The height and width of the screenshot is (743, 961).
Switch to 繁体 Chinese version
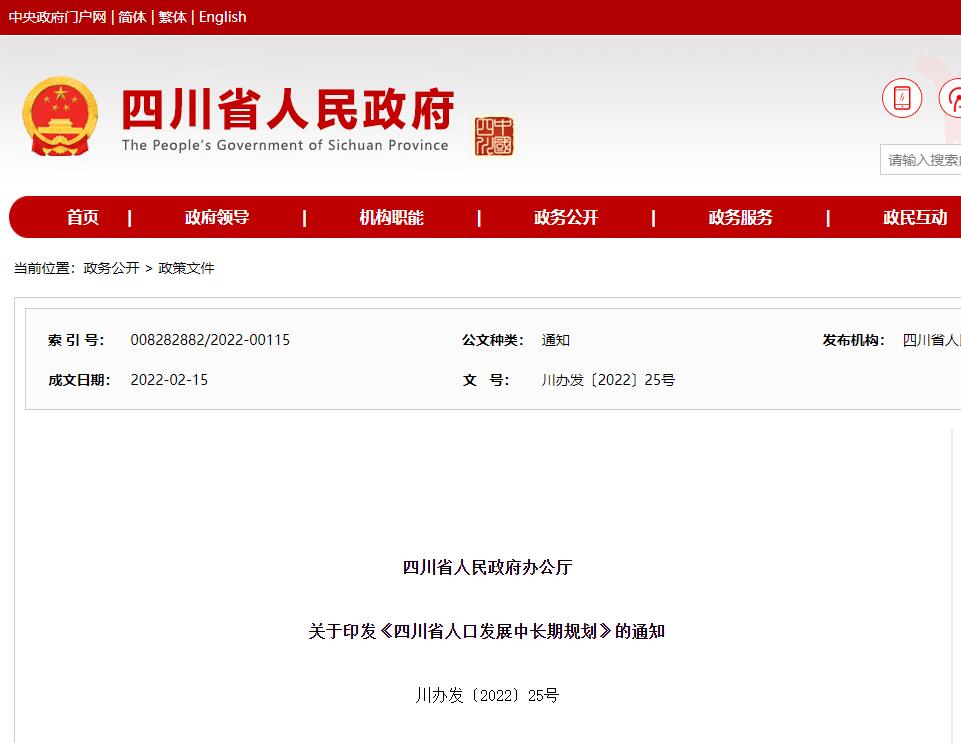pos(172,17)
